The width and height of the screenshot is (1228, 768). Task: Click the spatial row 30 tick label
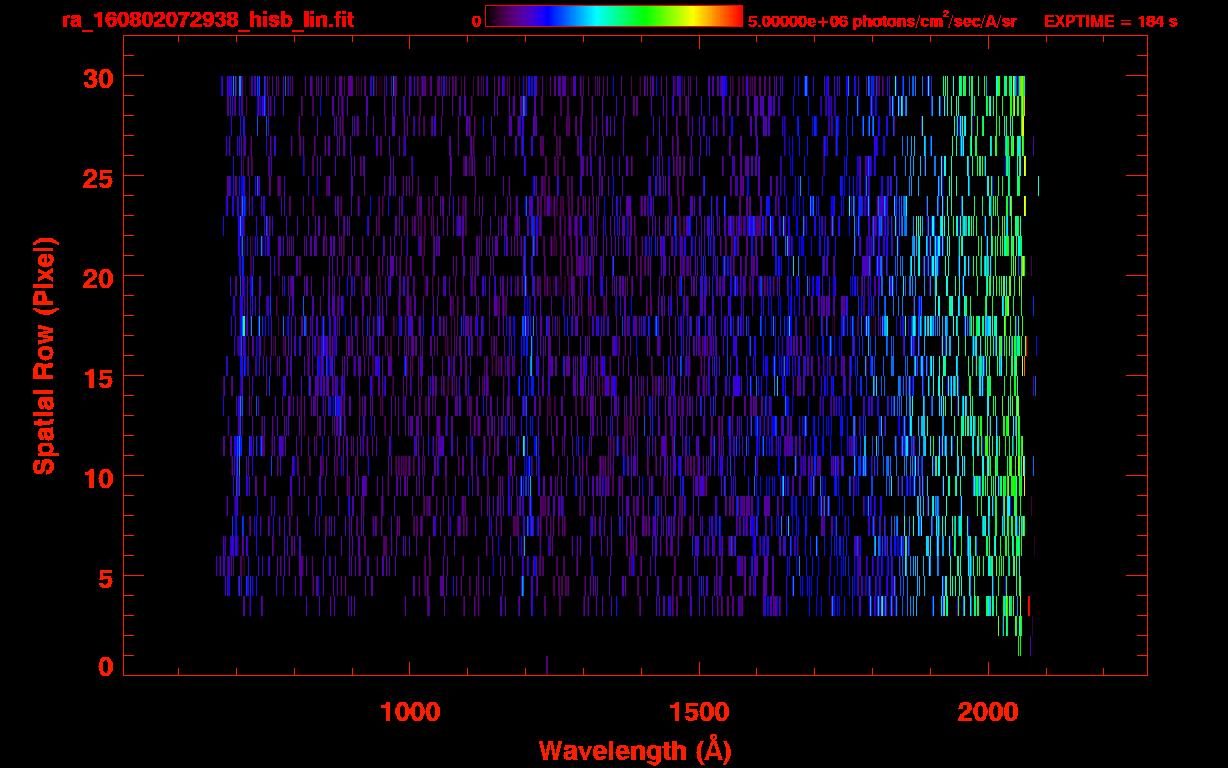96,77
